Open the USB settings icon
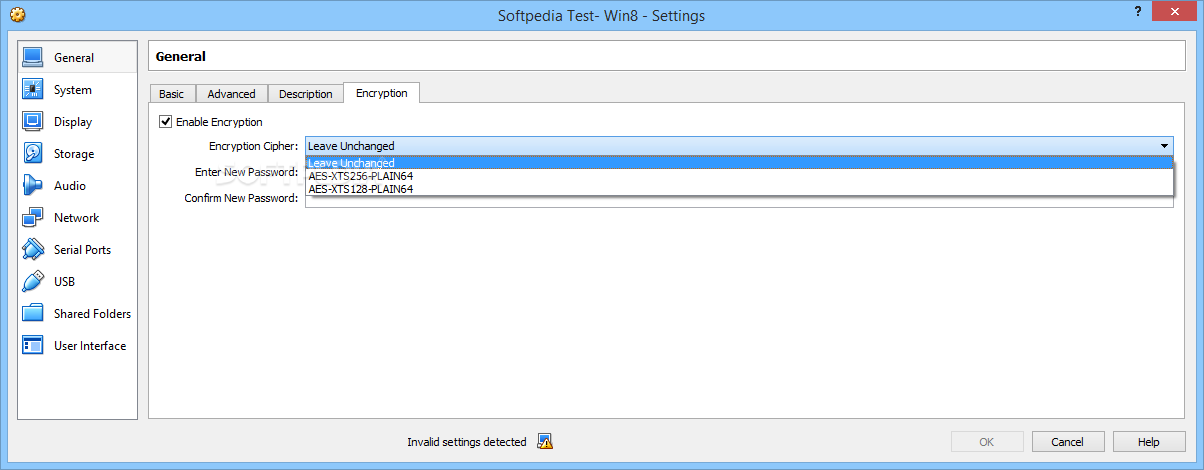1204x470 pixels. (33, 282)
